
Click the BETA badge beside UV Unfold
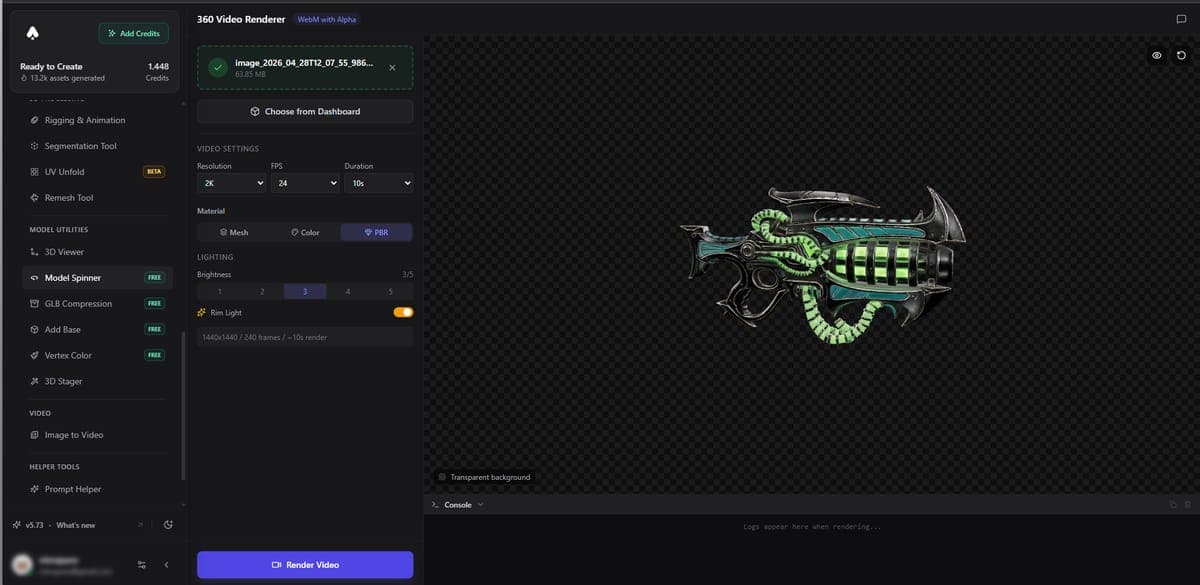(154, 171)
